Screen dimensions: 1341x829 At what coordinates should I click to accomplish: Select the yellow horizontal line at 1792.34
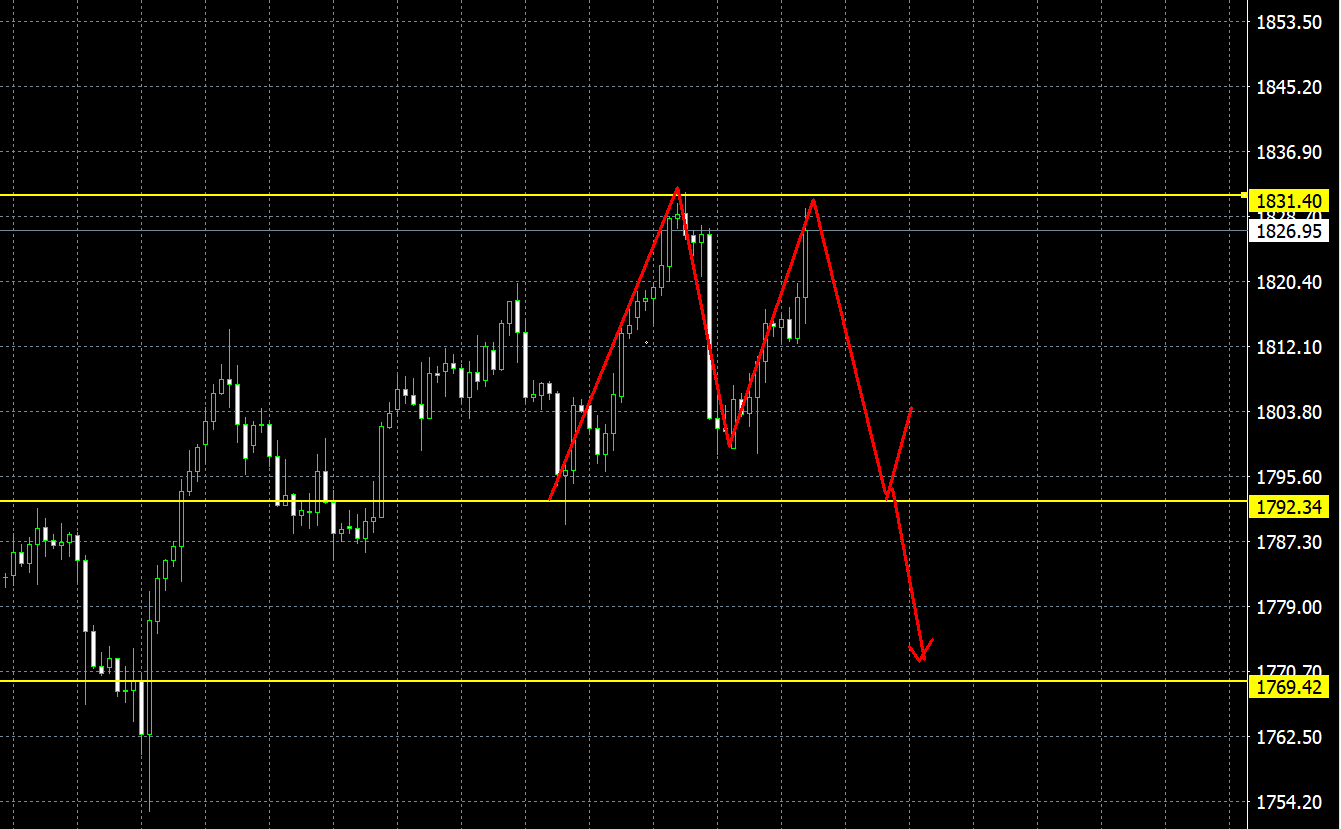tap(624, 501)
